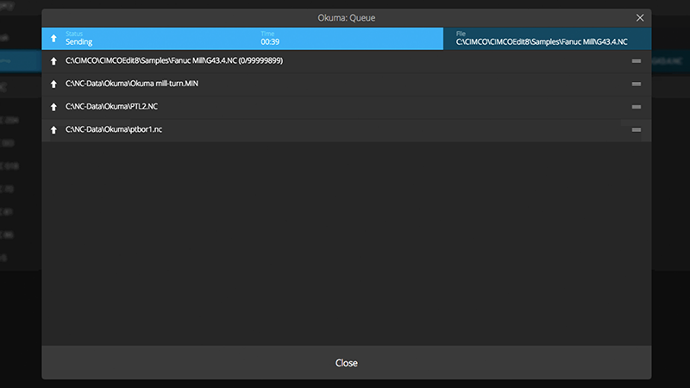Click the upload arrow next to G43.4.NC queue entry
Viewport: 690px width, 388px height.
click(54, 61)
